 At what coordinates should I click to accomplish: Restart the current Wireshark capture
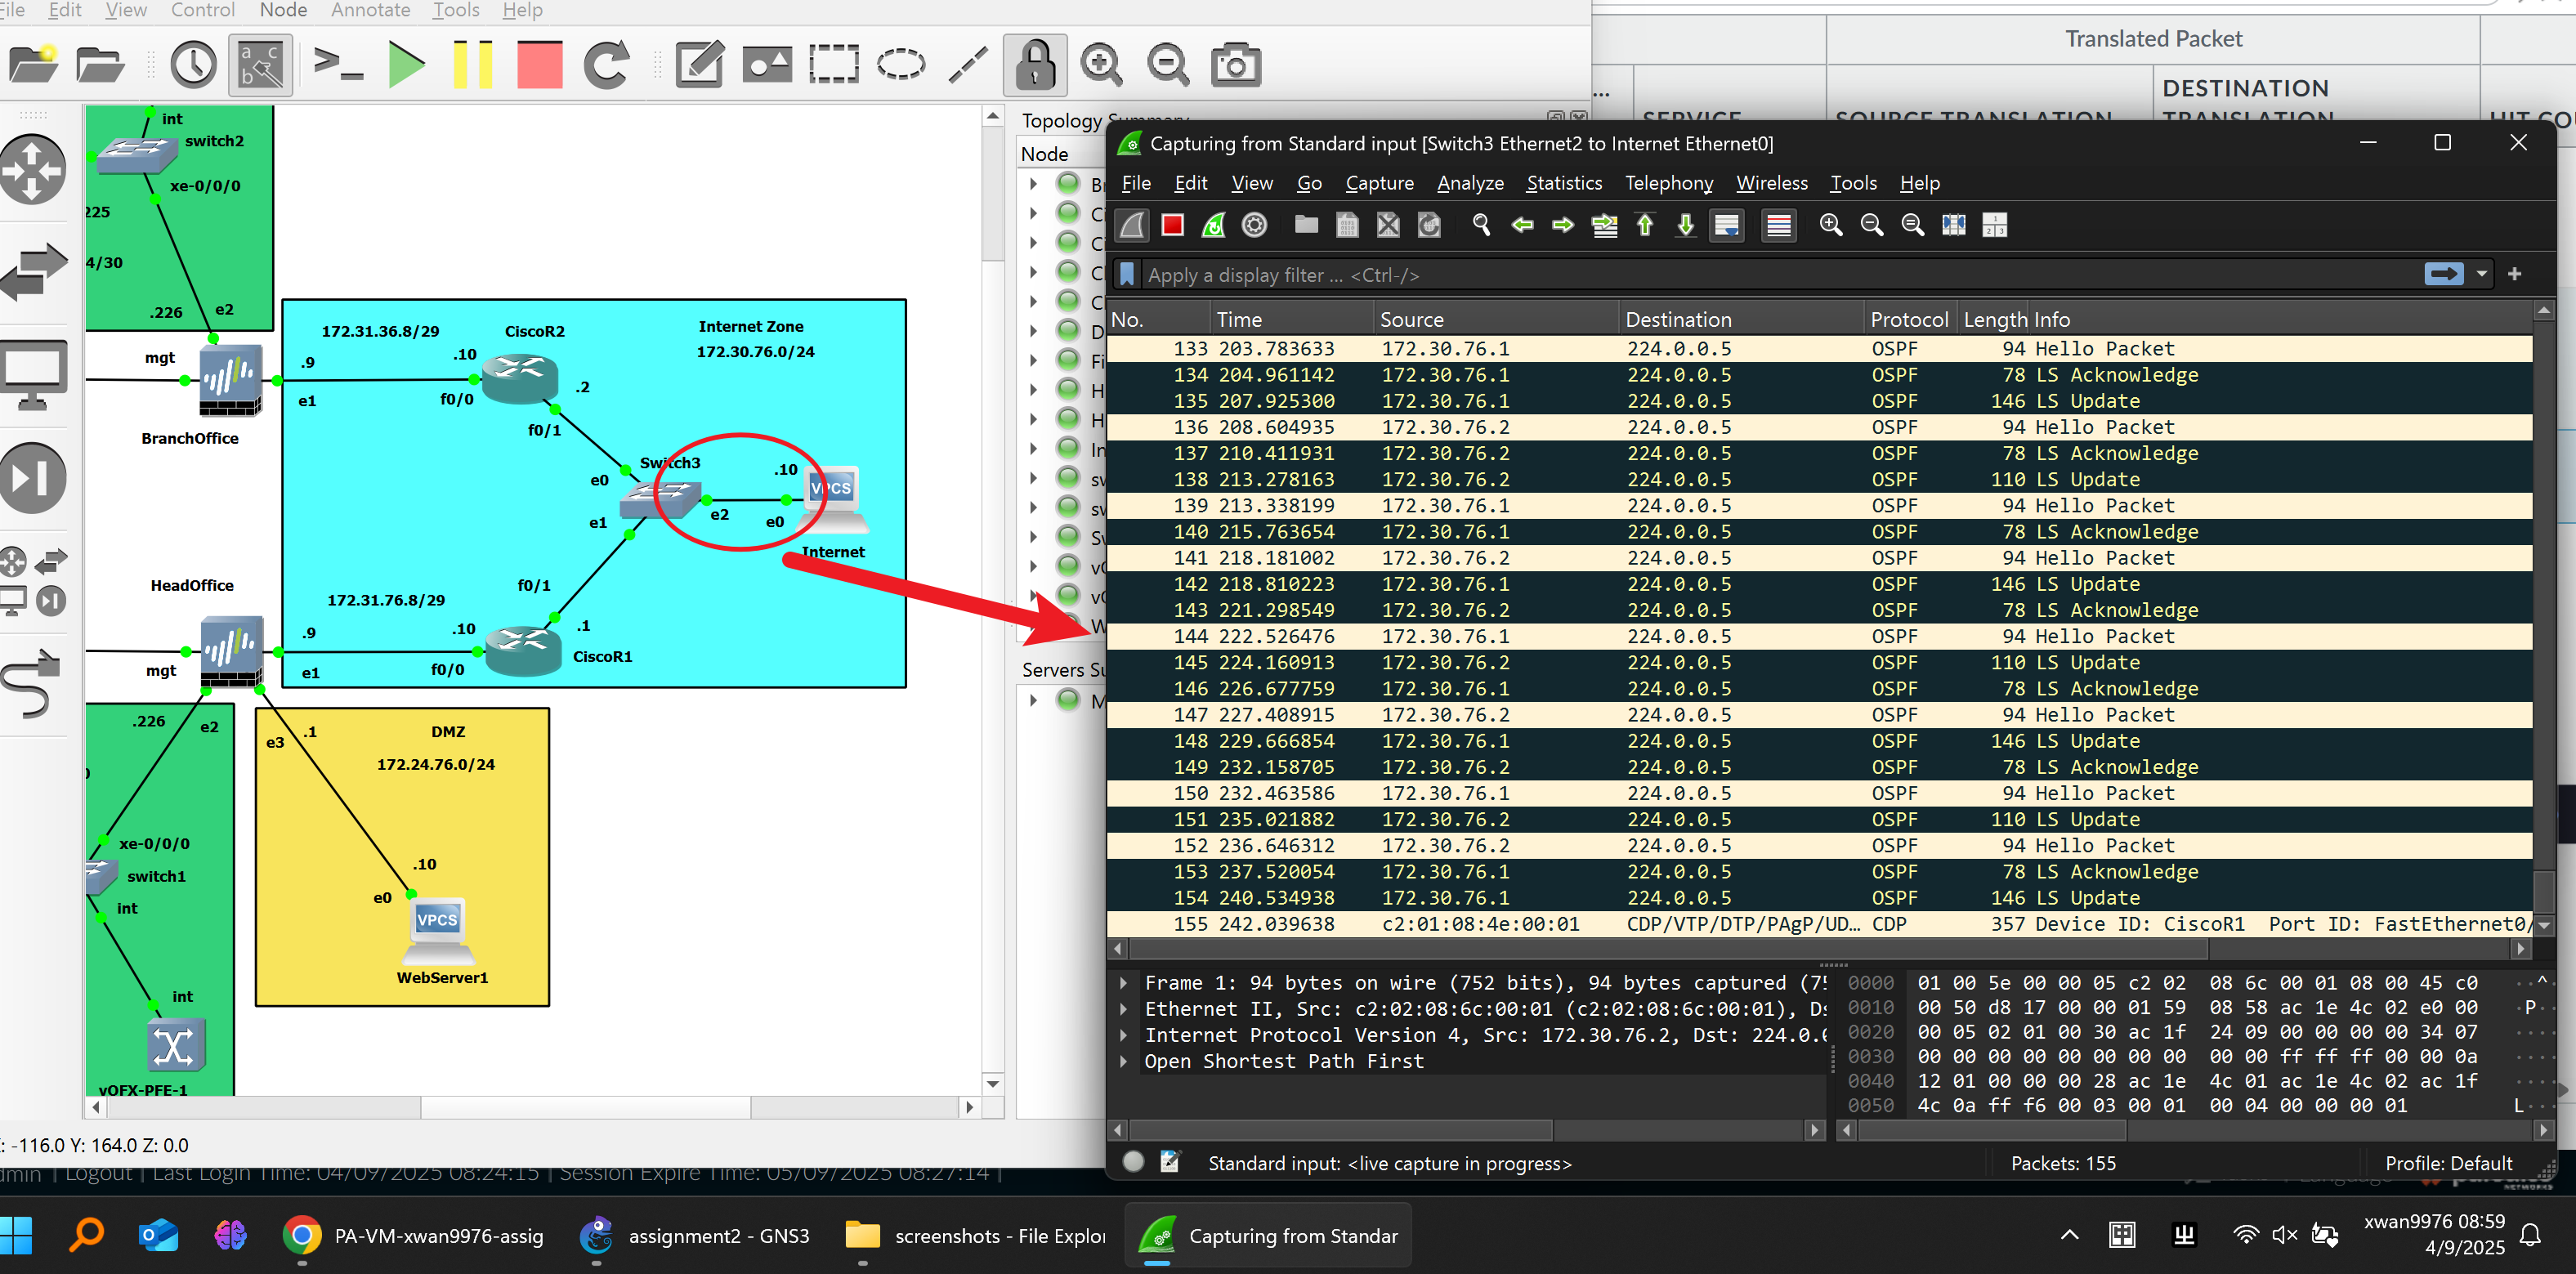tap(1213, 225)
